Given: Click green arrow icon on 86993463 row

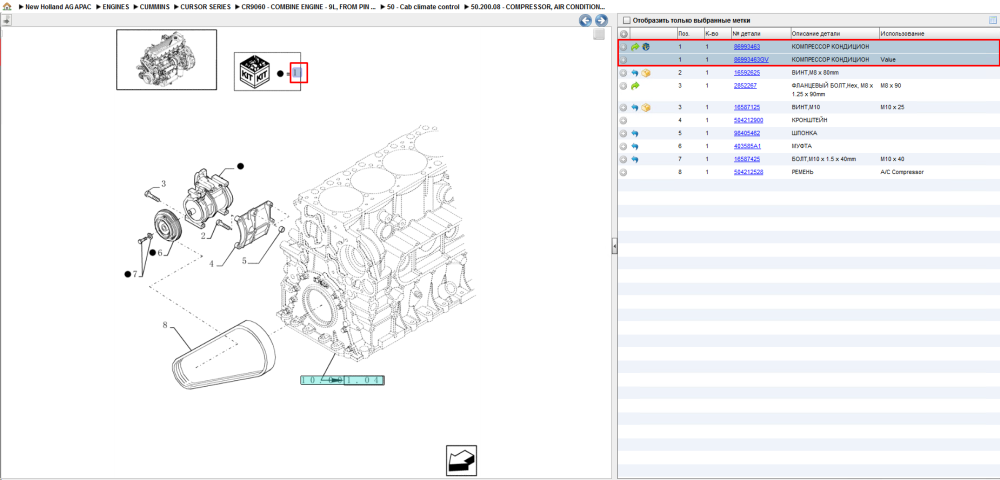Looking at the screenshot, I should 635,47.
